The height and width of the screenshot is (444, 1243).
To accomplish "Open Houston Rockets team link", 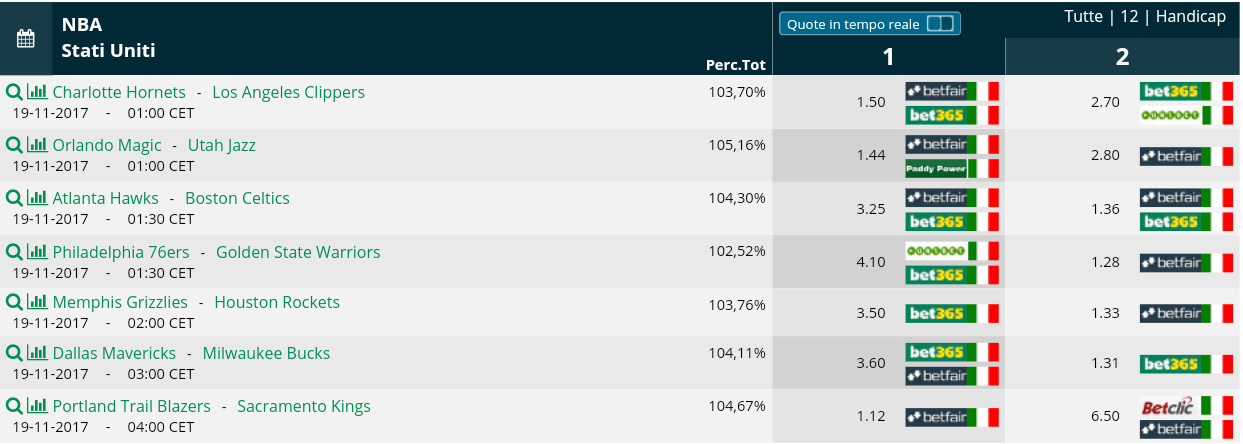I will point(277,302).
